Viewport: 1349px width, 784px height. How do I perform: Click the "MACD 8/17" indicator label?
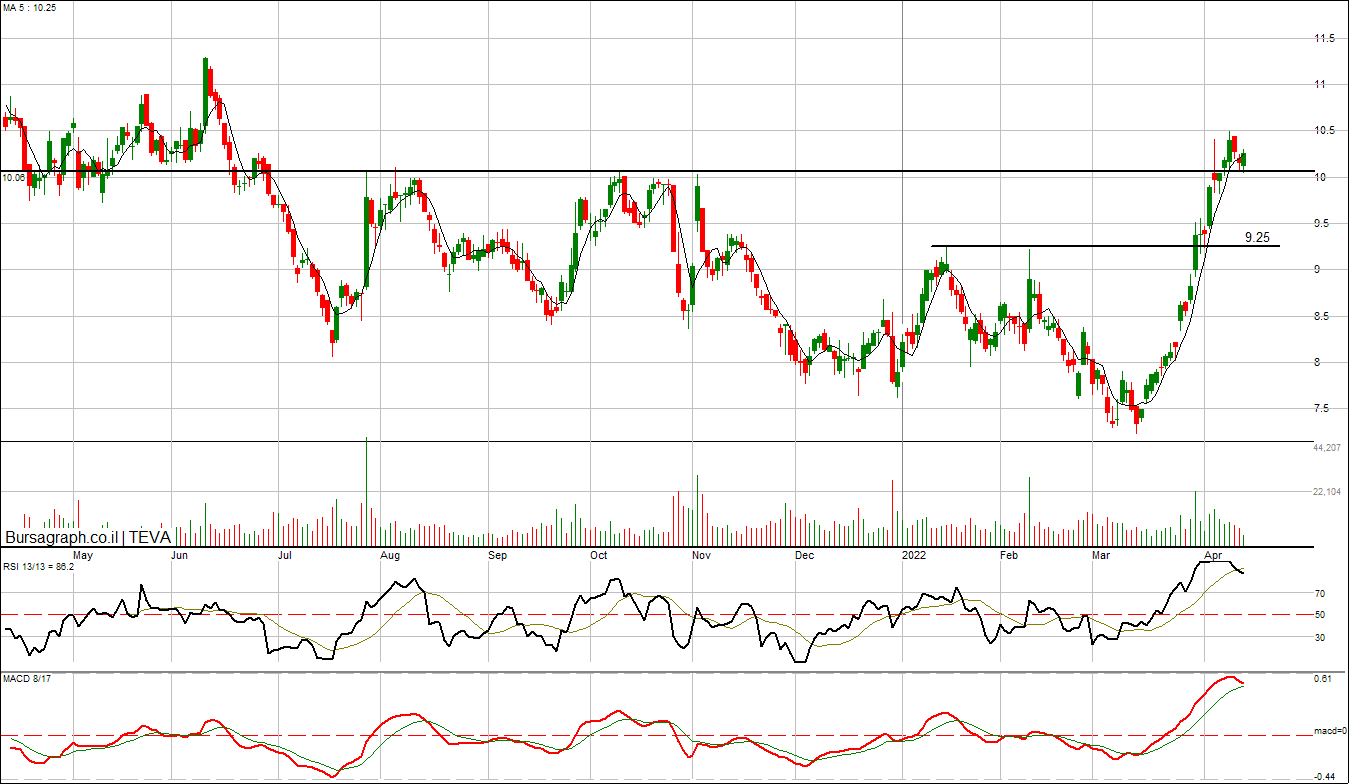click(x=25, y=681)
